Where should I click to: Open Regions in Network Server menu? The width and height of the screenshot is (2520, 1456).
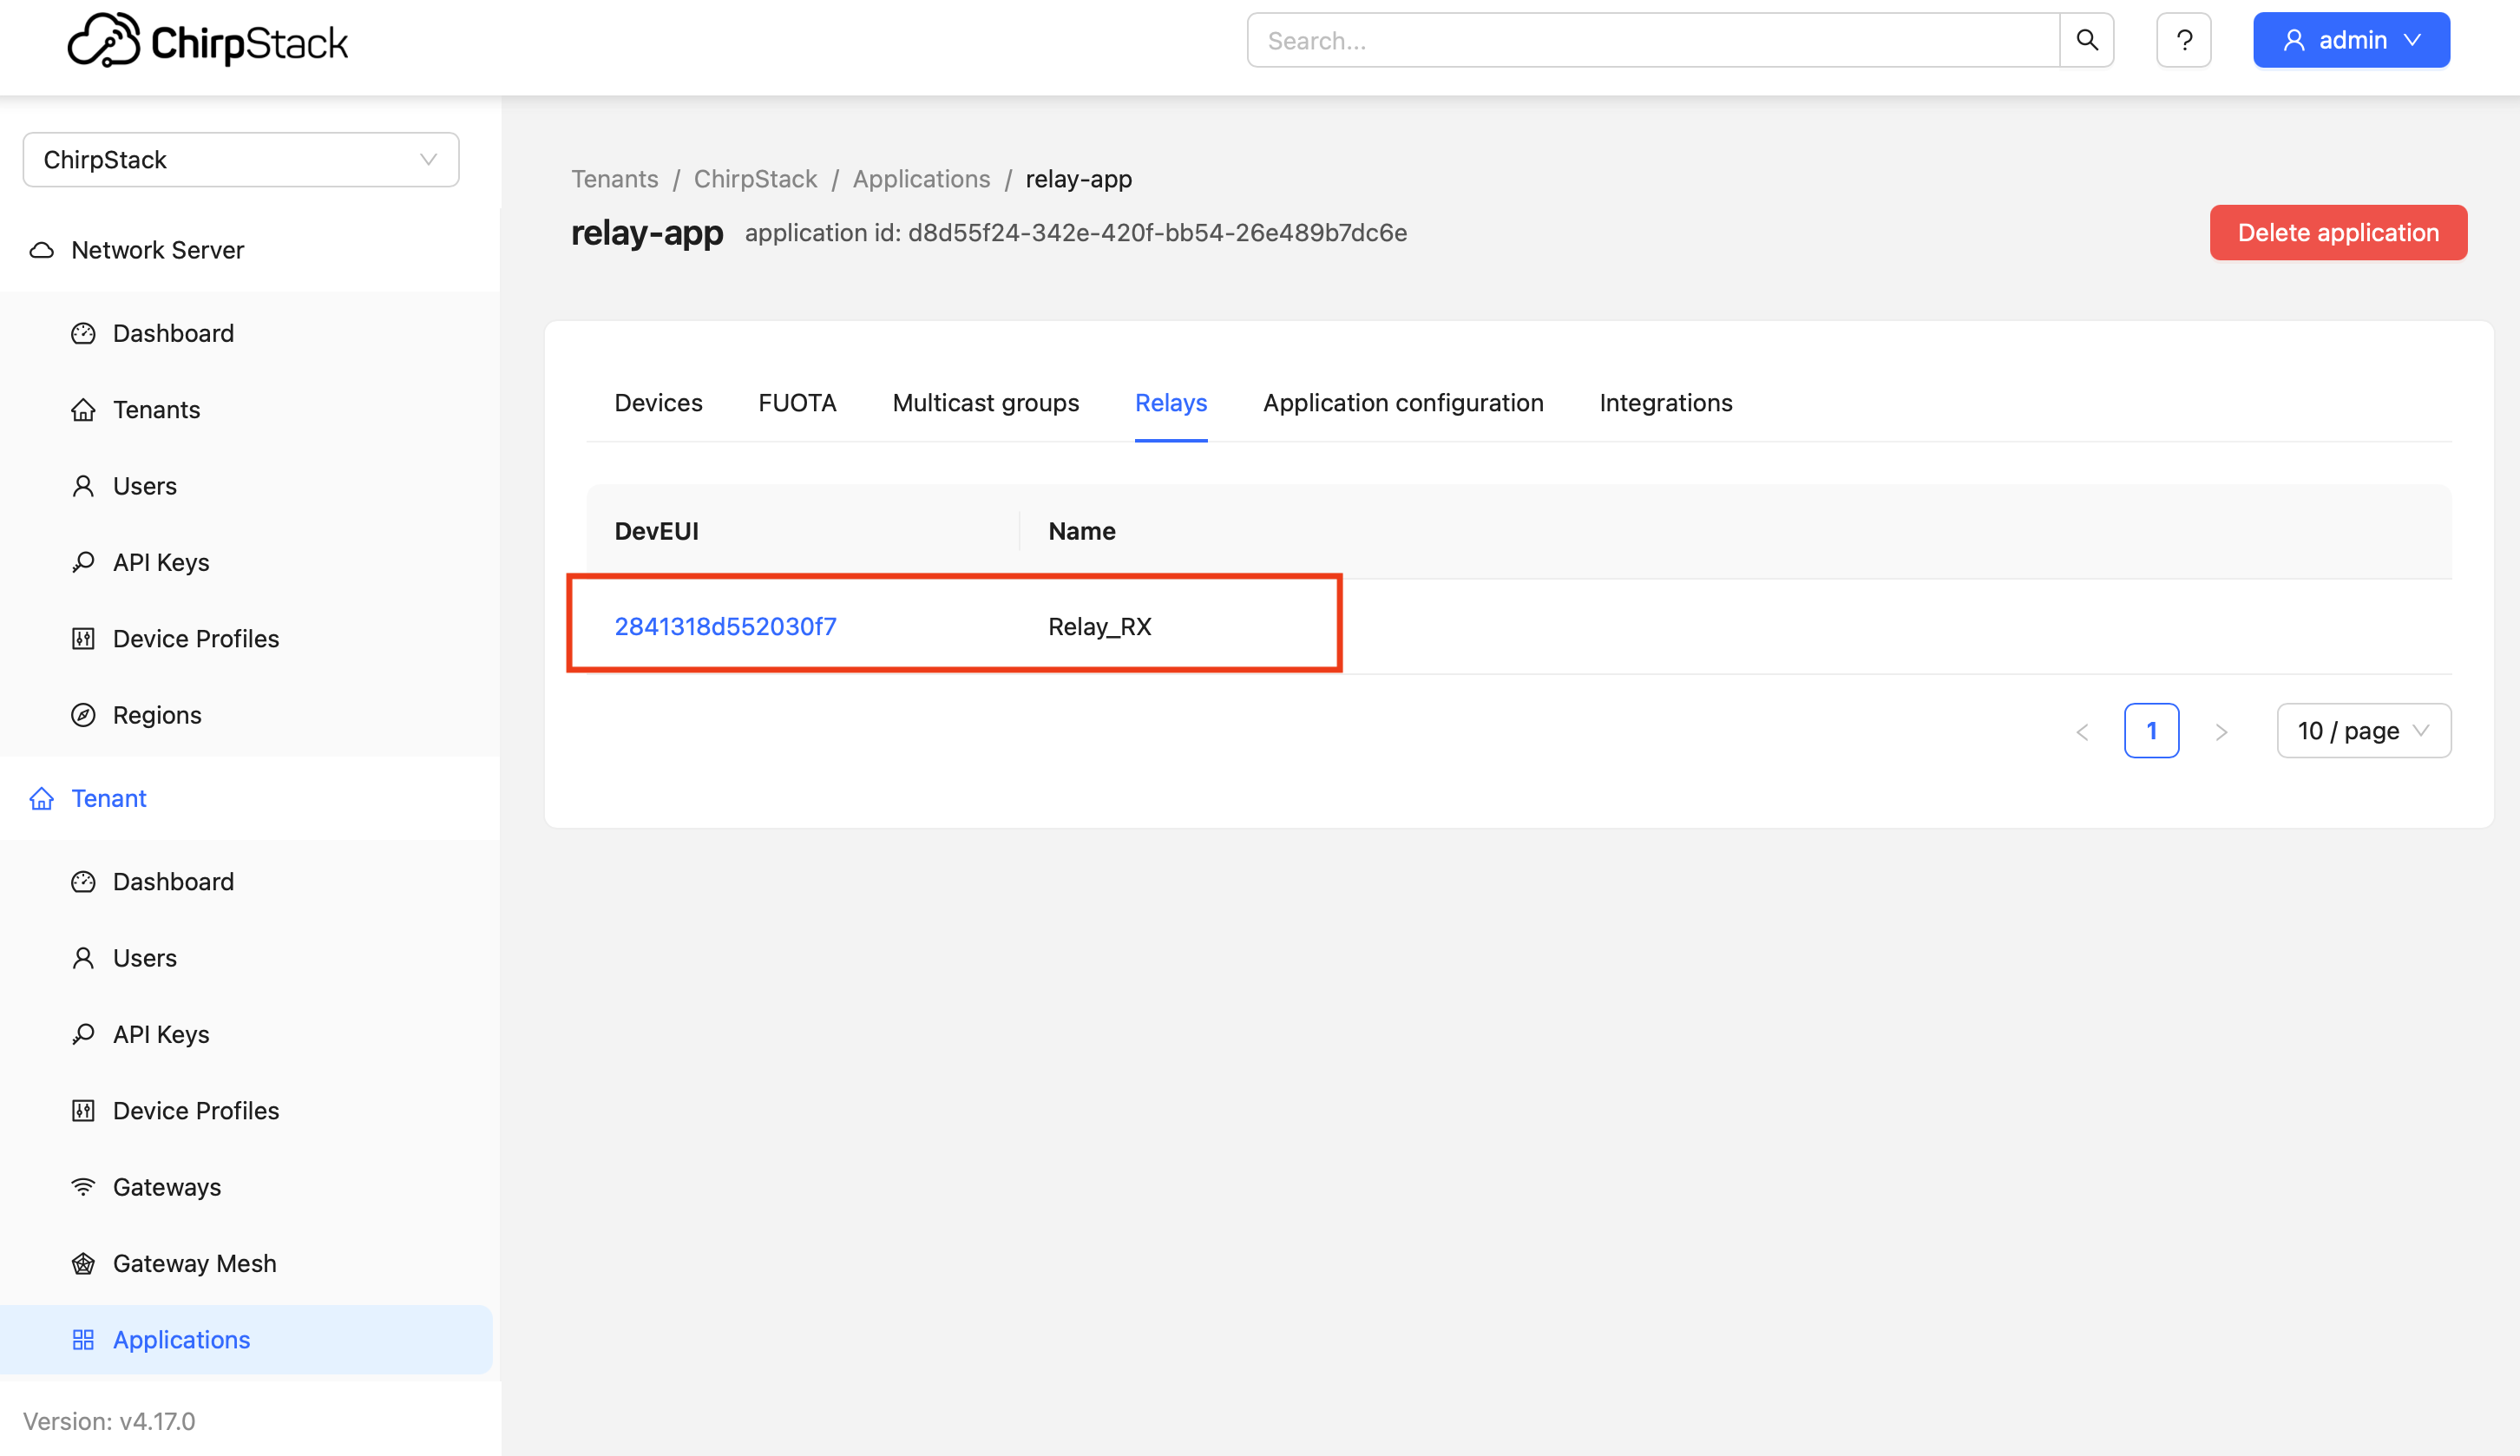(x=157, y=715)
